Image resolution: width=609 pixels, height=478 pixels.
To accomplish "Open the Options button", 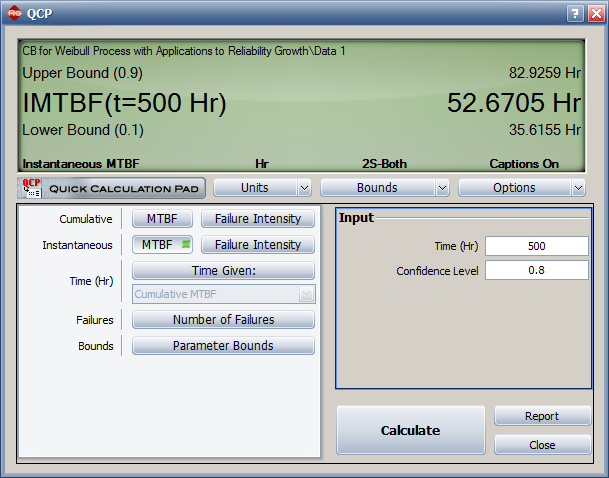I will tap(514, 188).
